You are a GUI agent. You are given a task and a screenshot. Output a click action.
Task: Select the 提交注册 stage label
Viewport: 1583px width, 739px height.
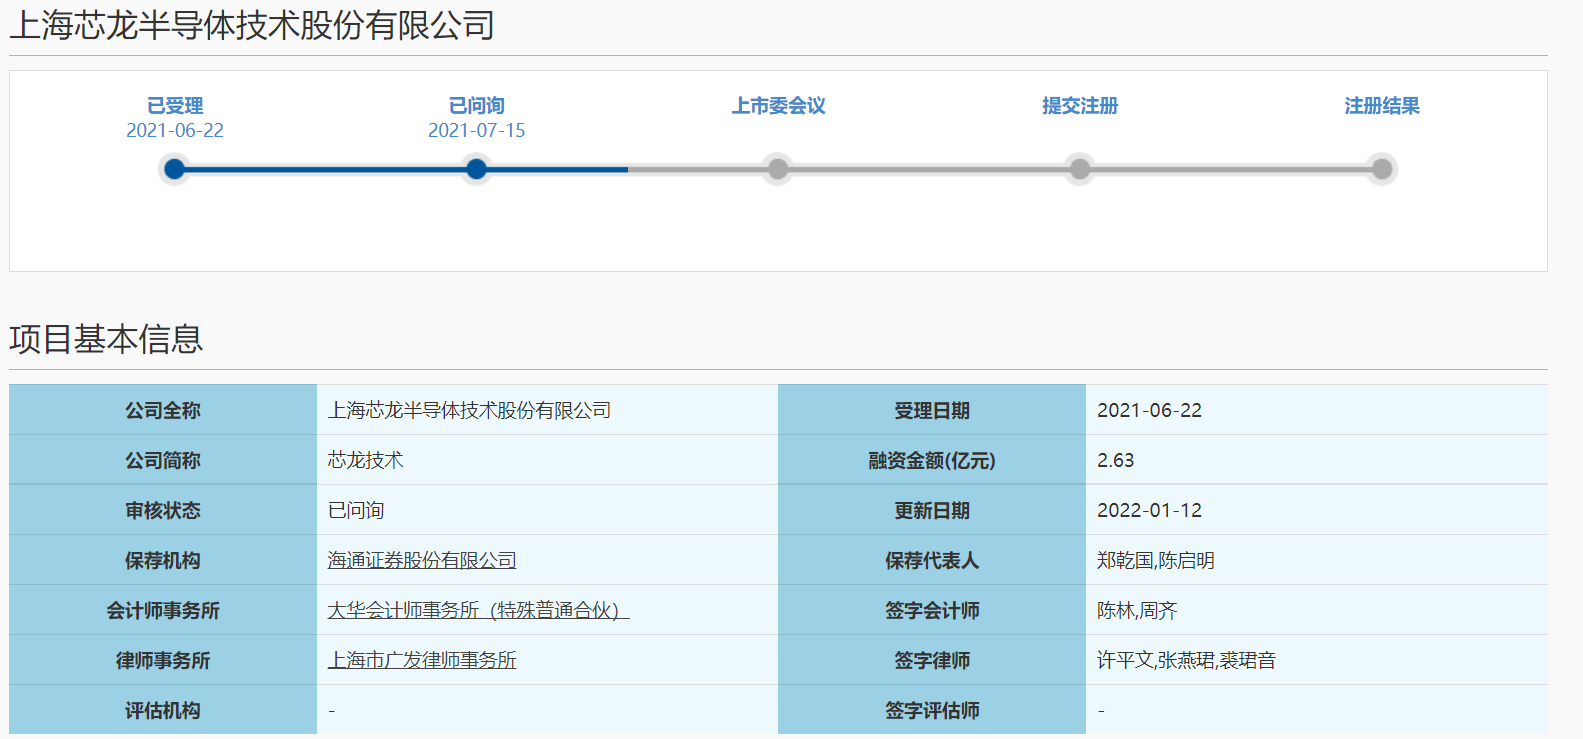tap(1080, 106)
